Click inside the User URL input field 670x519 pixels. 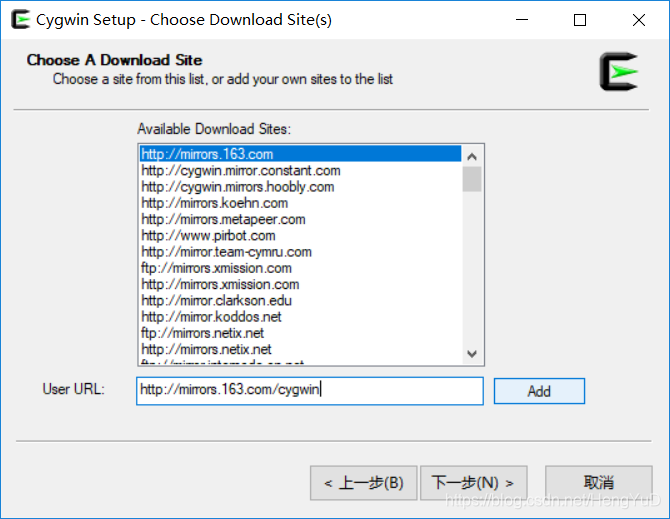pos(310,390)
